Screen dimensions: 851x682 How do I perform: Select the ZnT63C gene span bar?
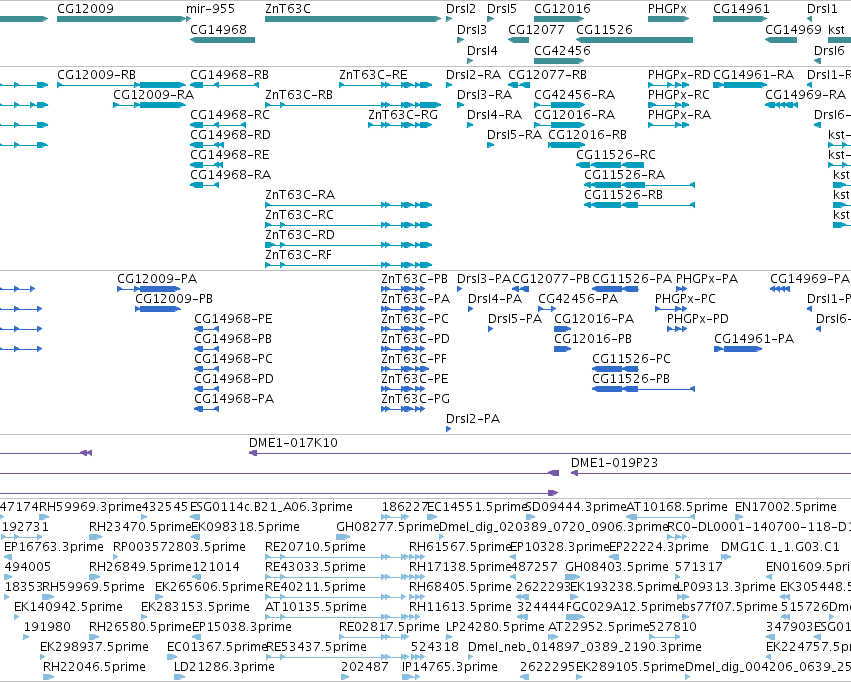(353, 19)
